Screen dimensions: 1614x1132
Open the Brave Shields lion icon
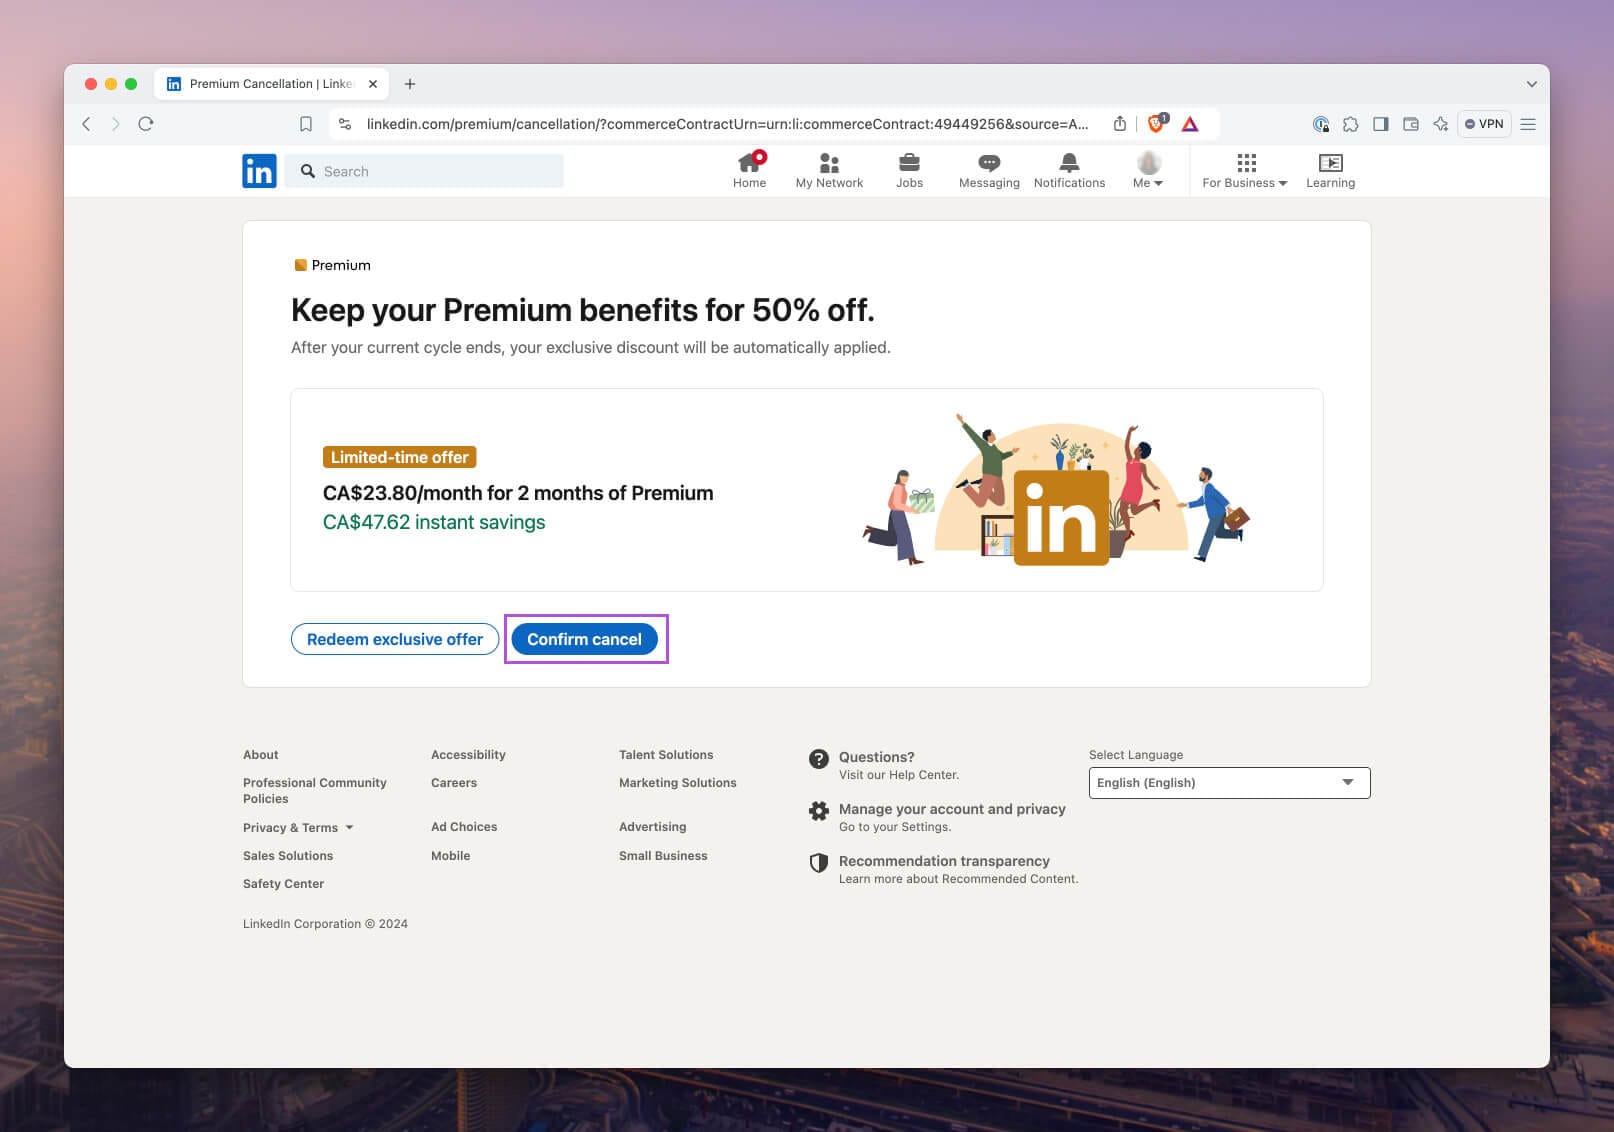click(1157, 123)
